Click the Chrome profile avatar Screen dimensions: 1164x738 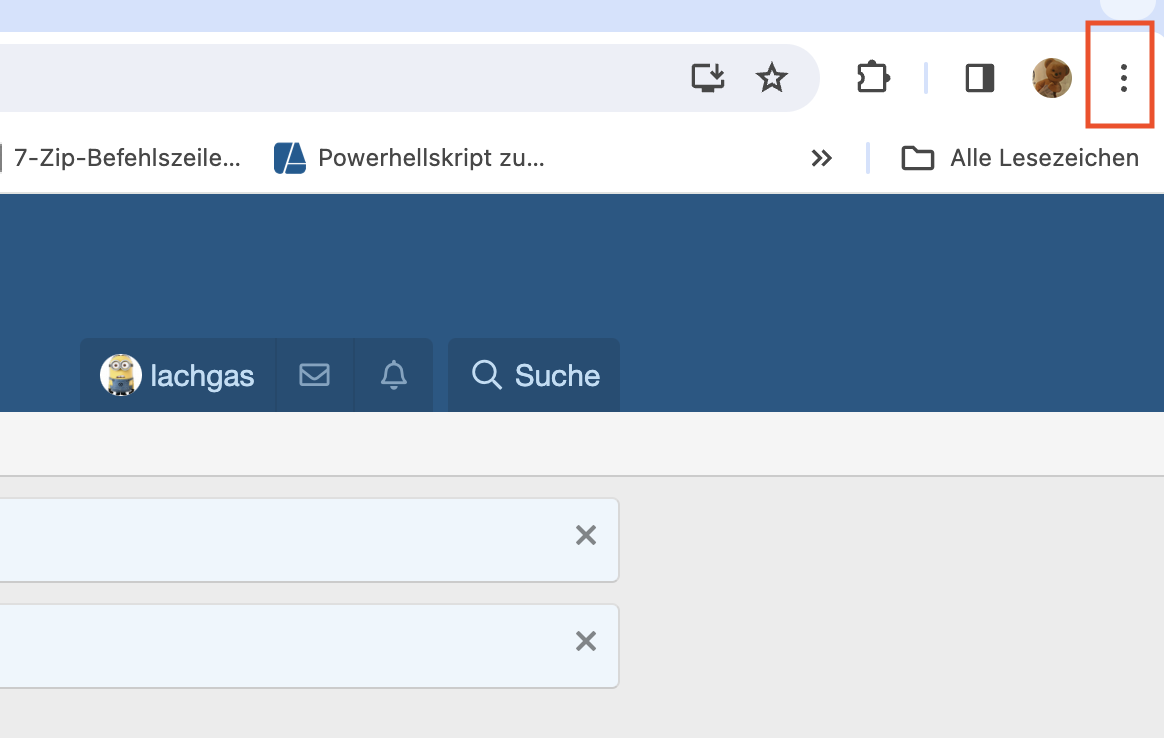pos(1052,78)
